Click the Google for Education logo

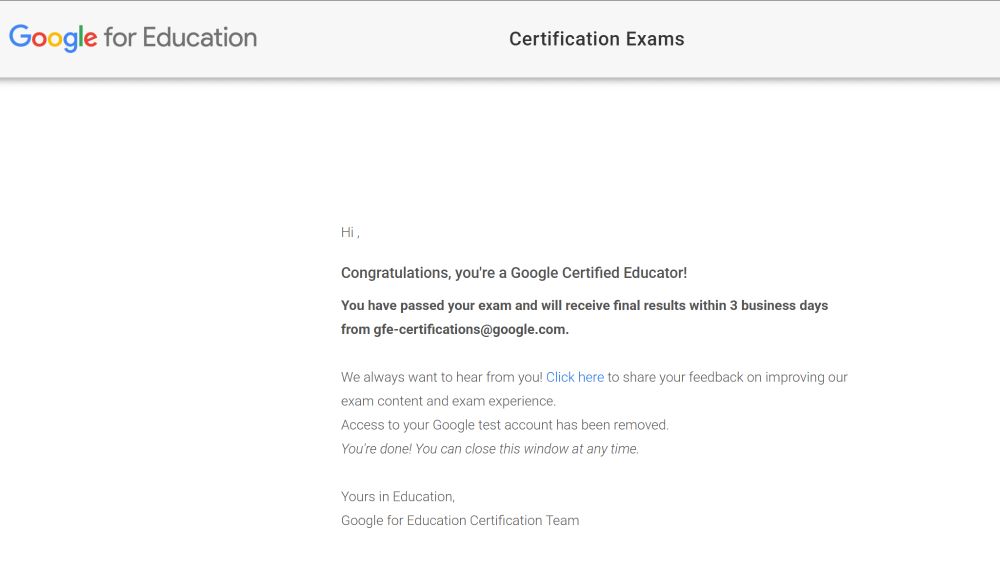133,38
